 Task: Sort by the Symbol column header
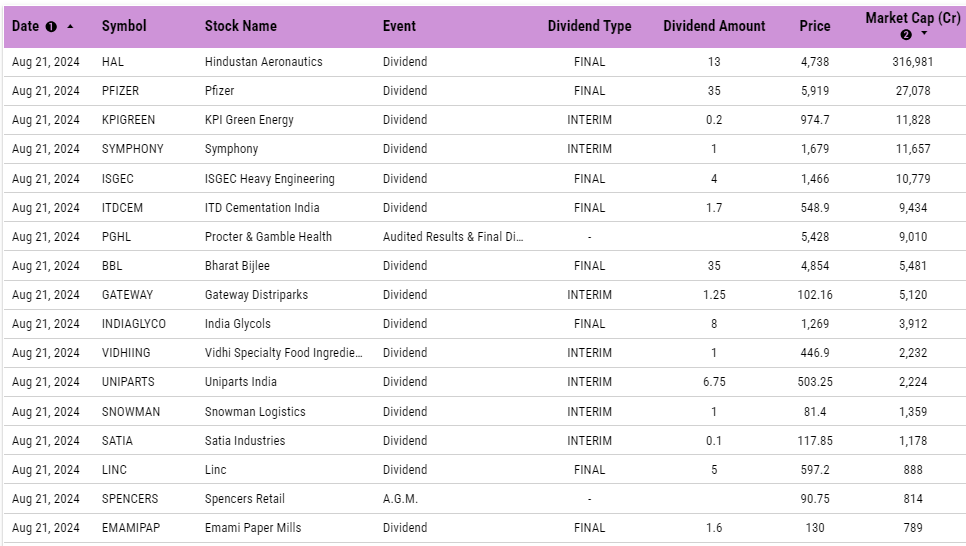coord(124,26)
